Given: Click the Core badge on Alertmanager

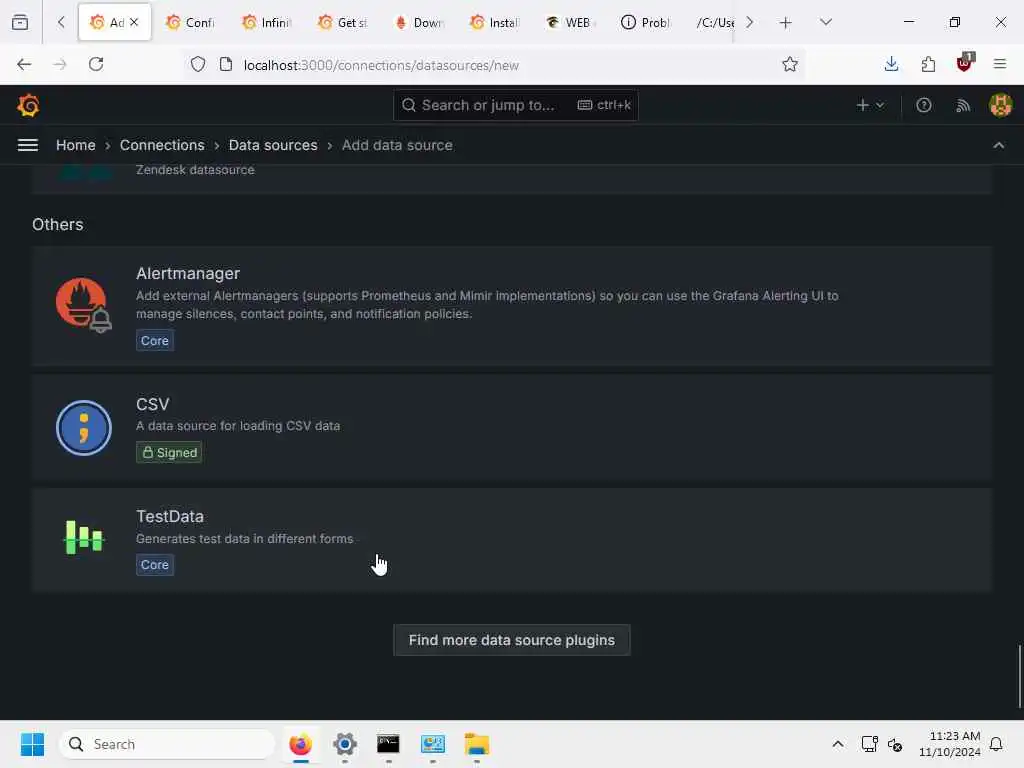Looking at the screenshot, I should tap(155, 340).
